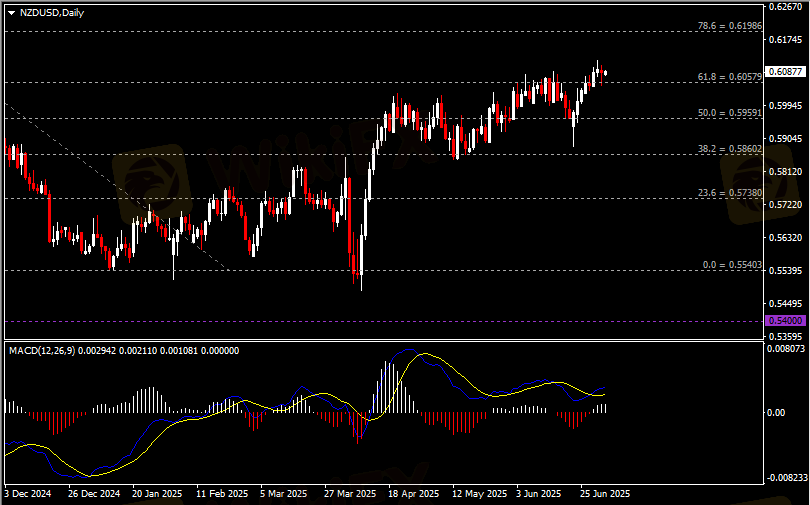Click the 0.55395 price axis value
The width and height of the screenshot is (810, 505).
click(785, 271)
